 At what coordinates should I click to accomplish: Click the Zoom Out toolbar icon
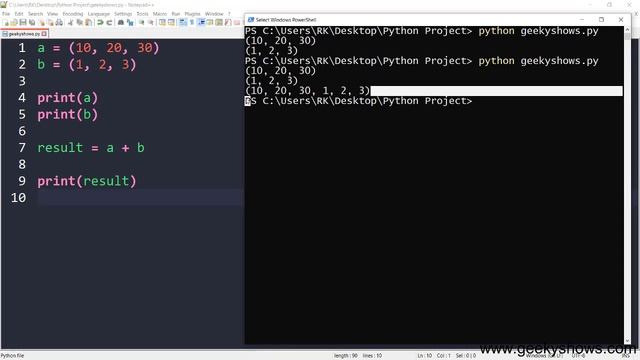click(x=151, y=22)
